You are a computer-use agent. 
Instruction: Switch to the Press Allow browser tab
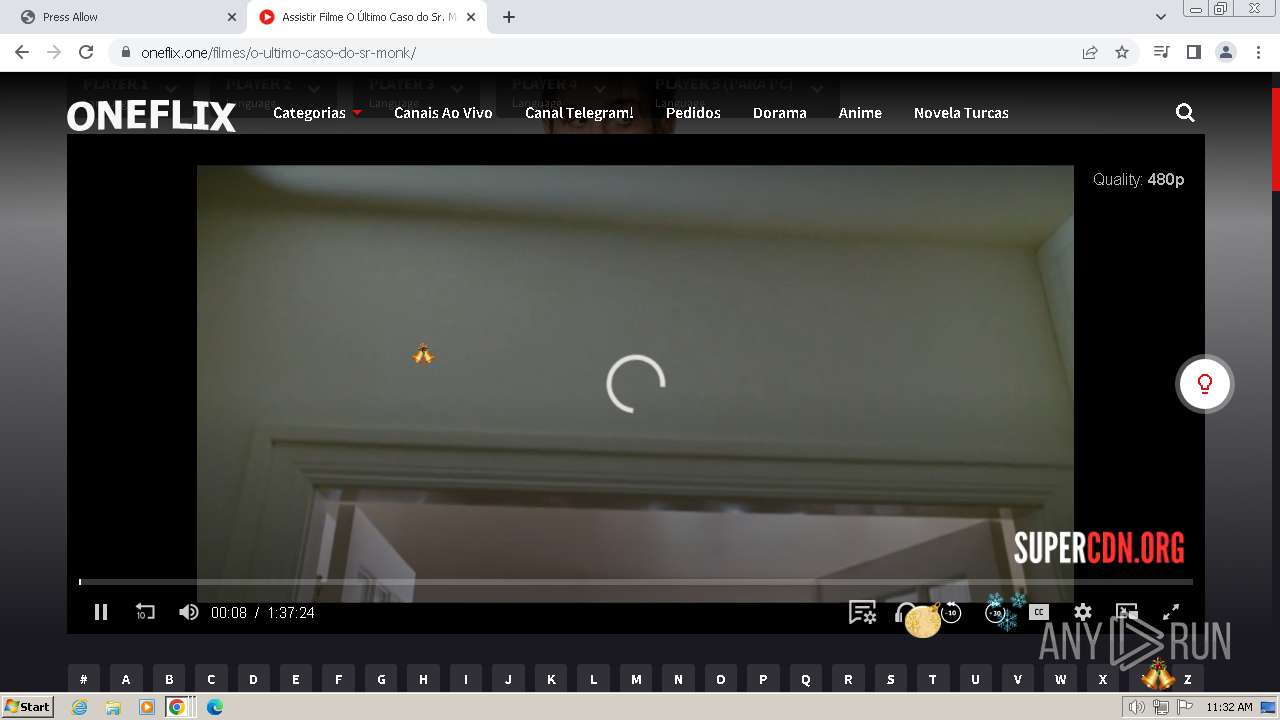point(125,17)
